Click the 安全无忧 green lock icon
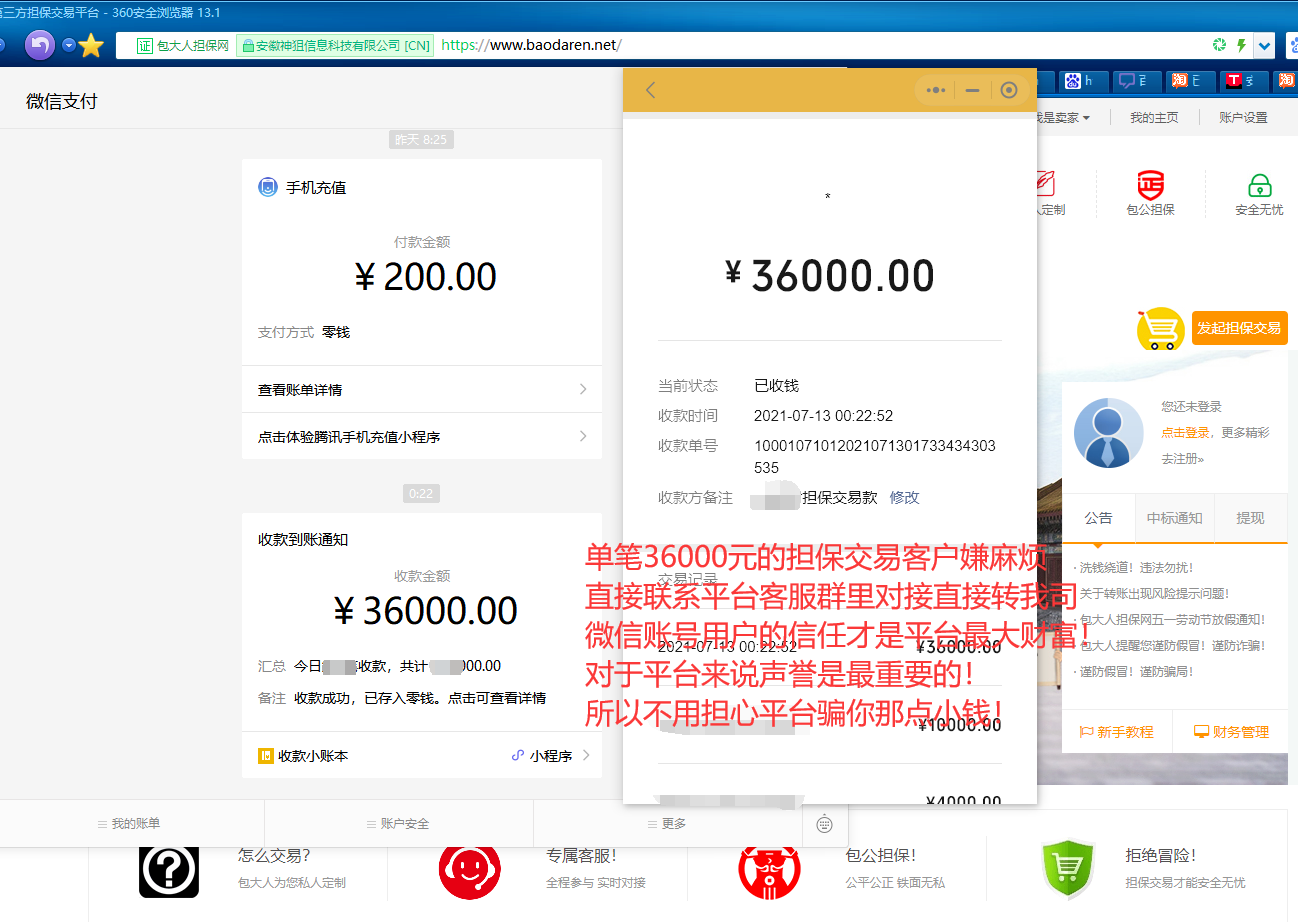The width and height of the screenshot is (1298, 922). (x=1259, y=186)
